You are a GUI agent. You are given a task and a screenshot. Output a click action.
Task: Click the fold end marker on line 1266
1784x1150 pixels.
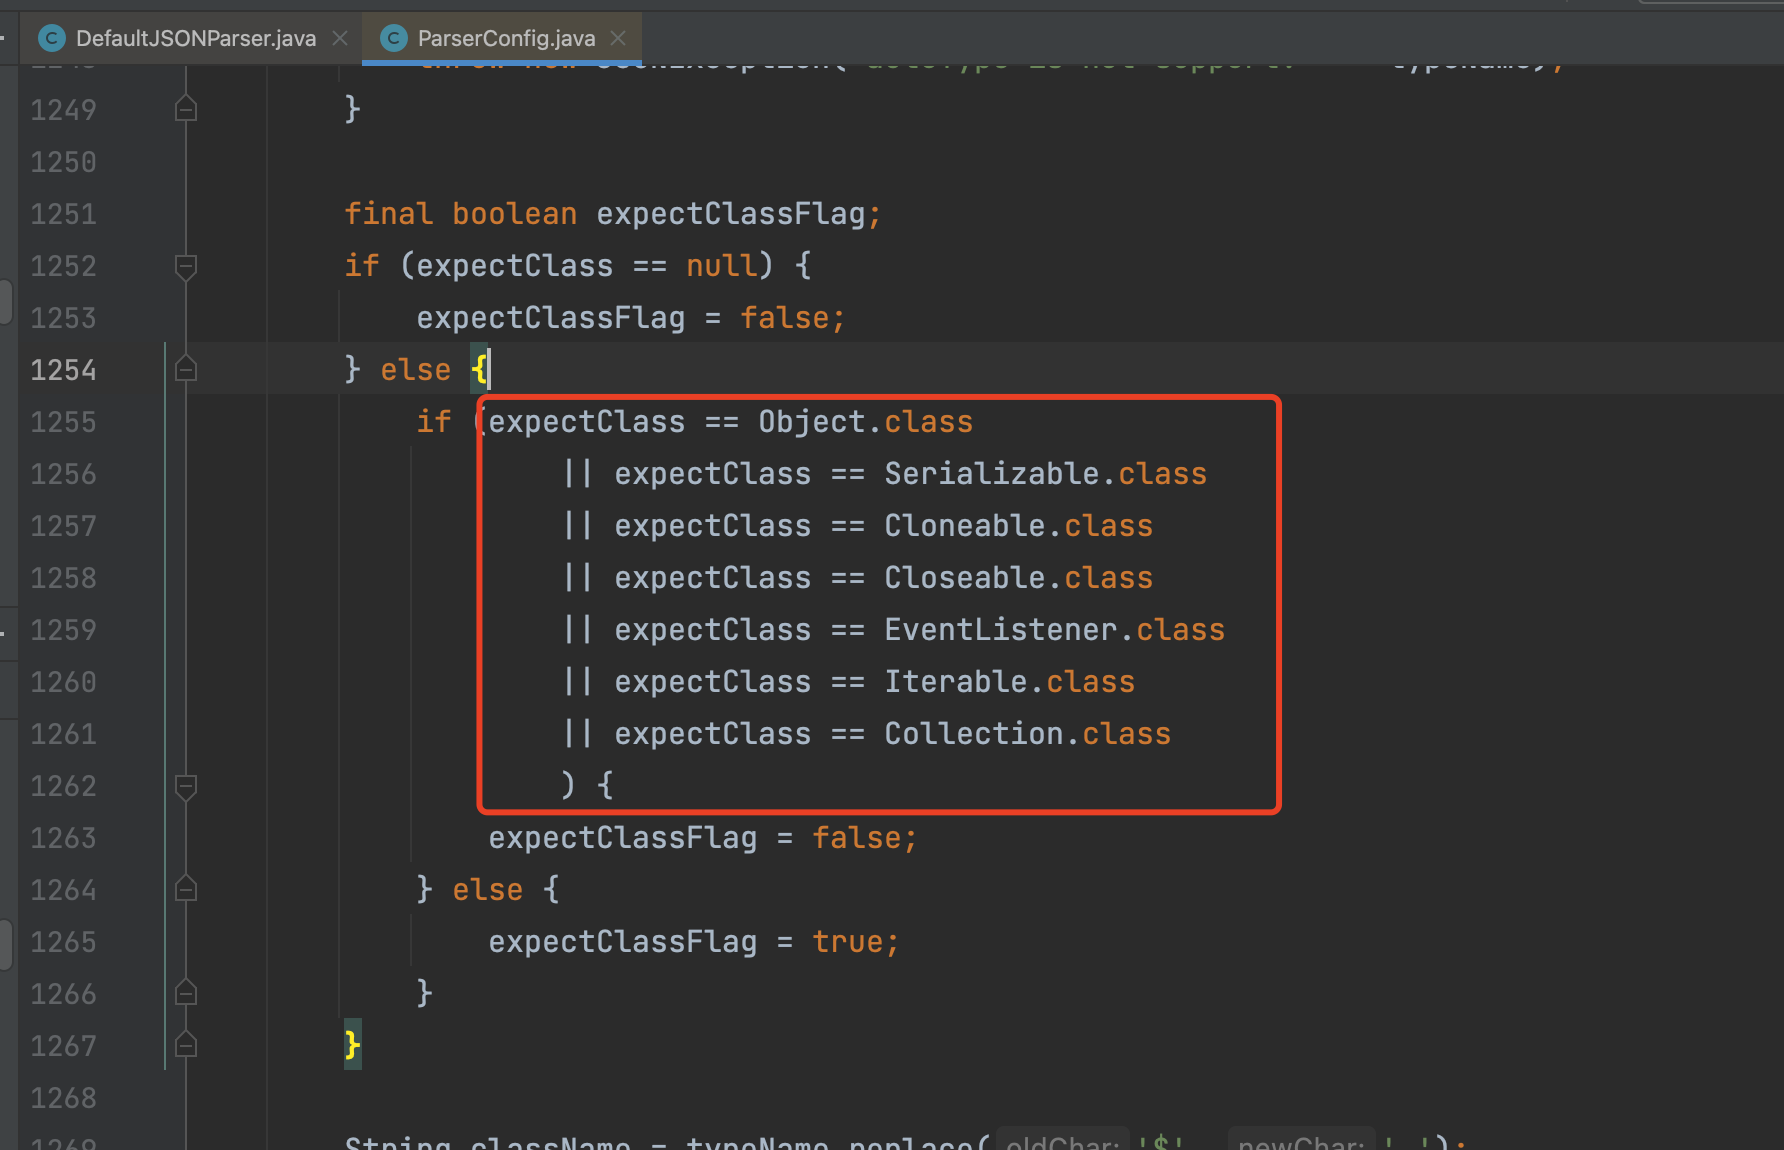[x=186, y=993]
